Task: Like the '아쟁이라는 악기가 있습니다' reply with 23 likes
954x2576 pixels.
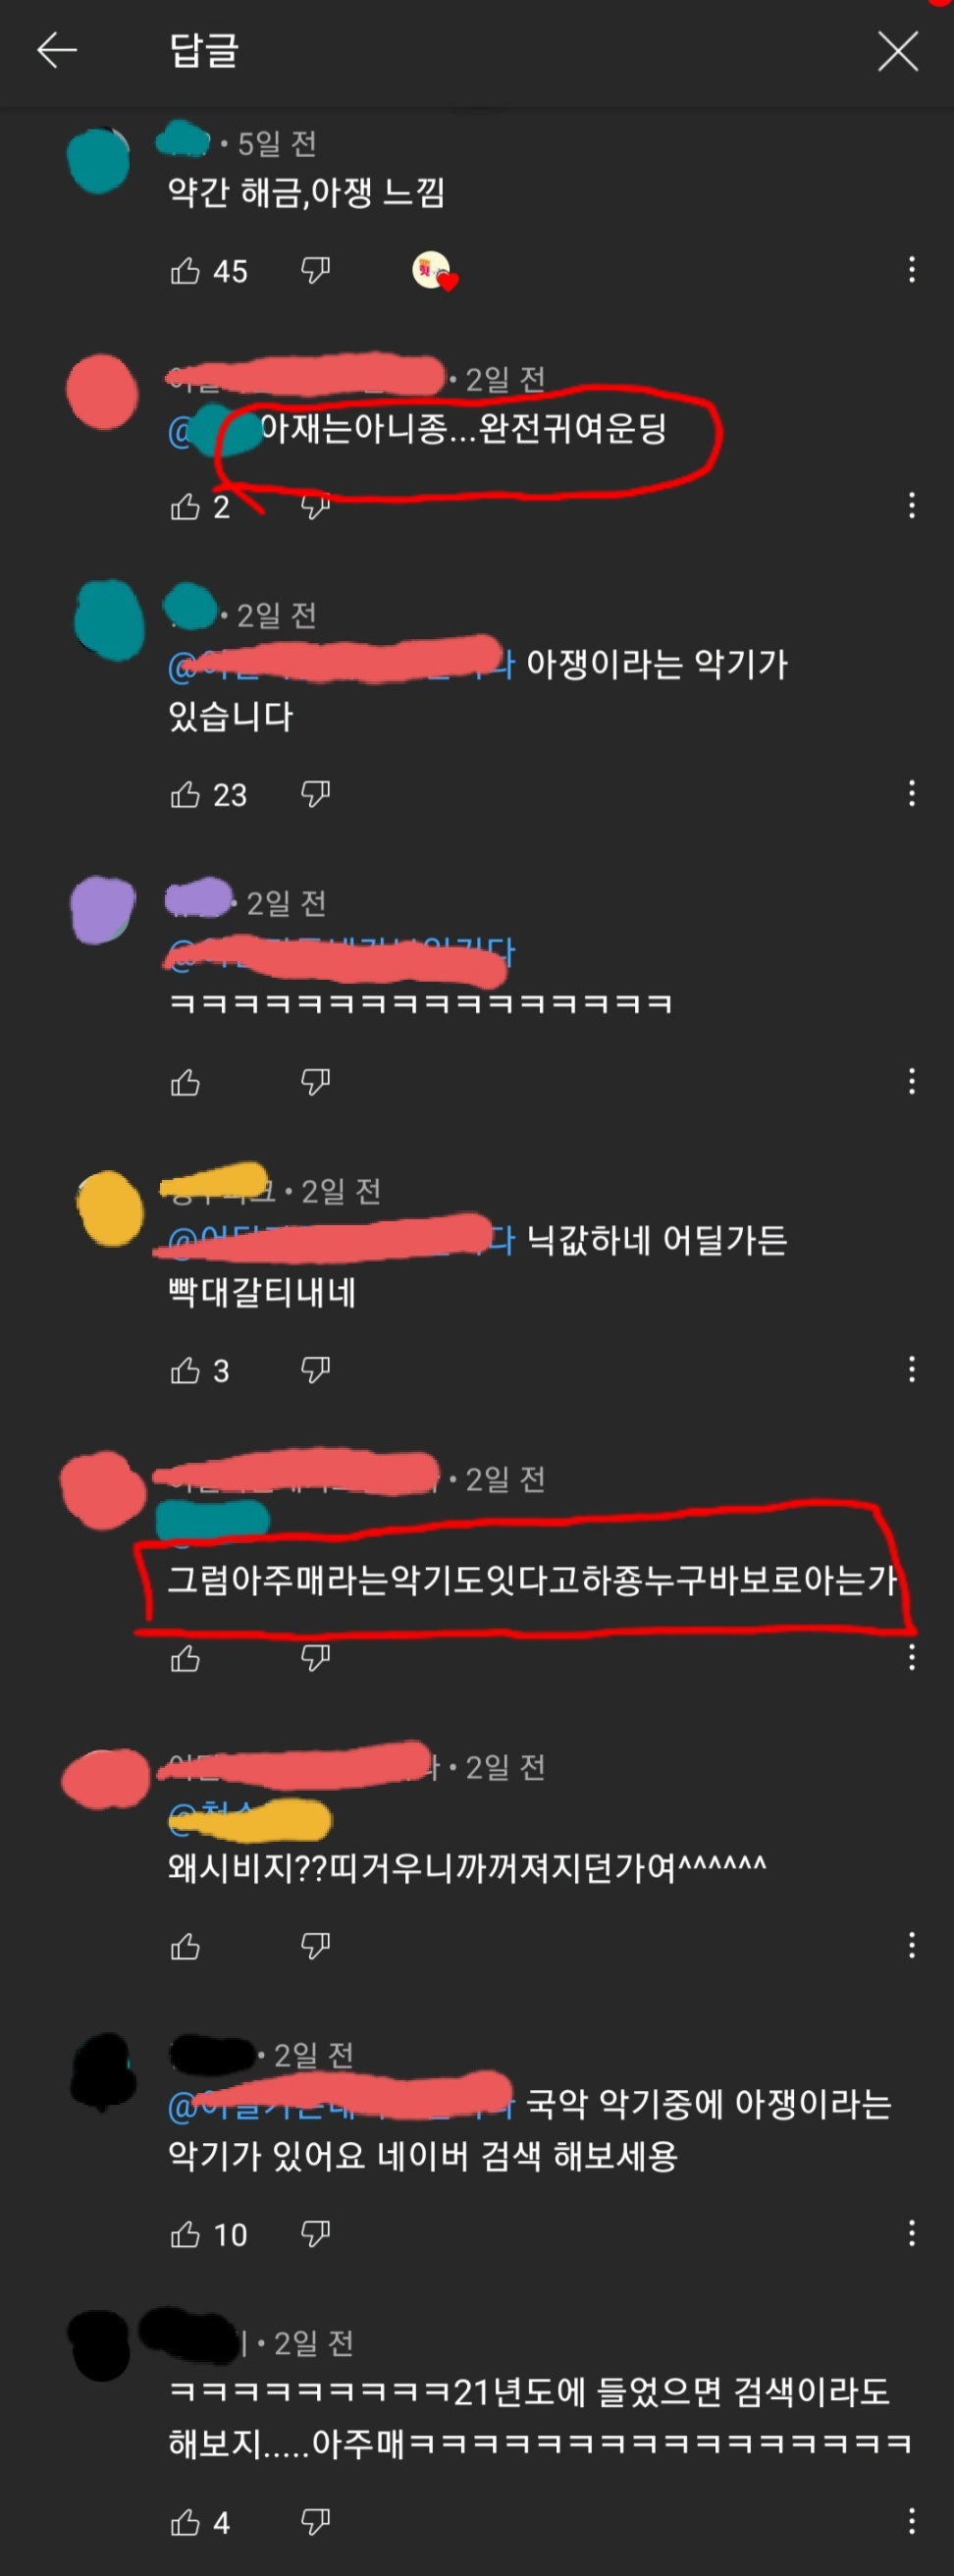Action: tap(185, 794)
